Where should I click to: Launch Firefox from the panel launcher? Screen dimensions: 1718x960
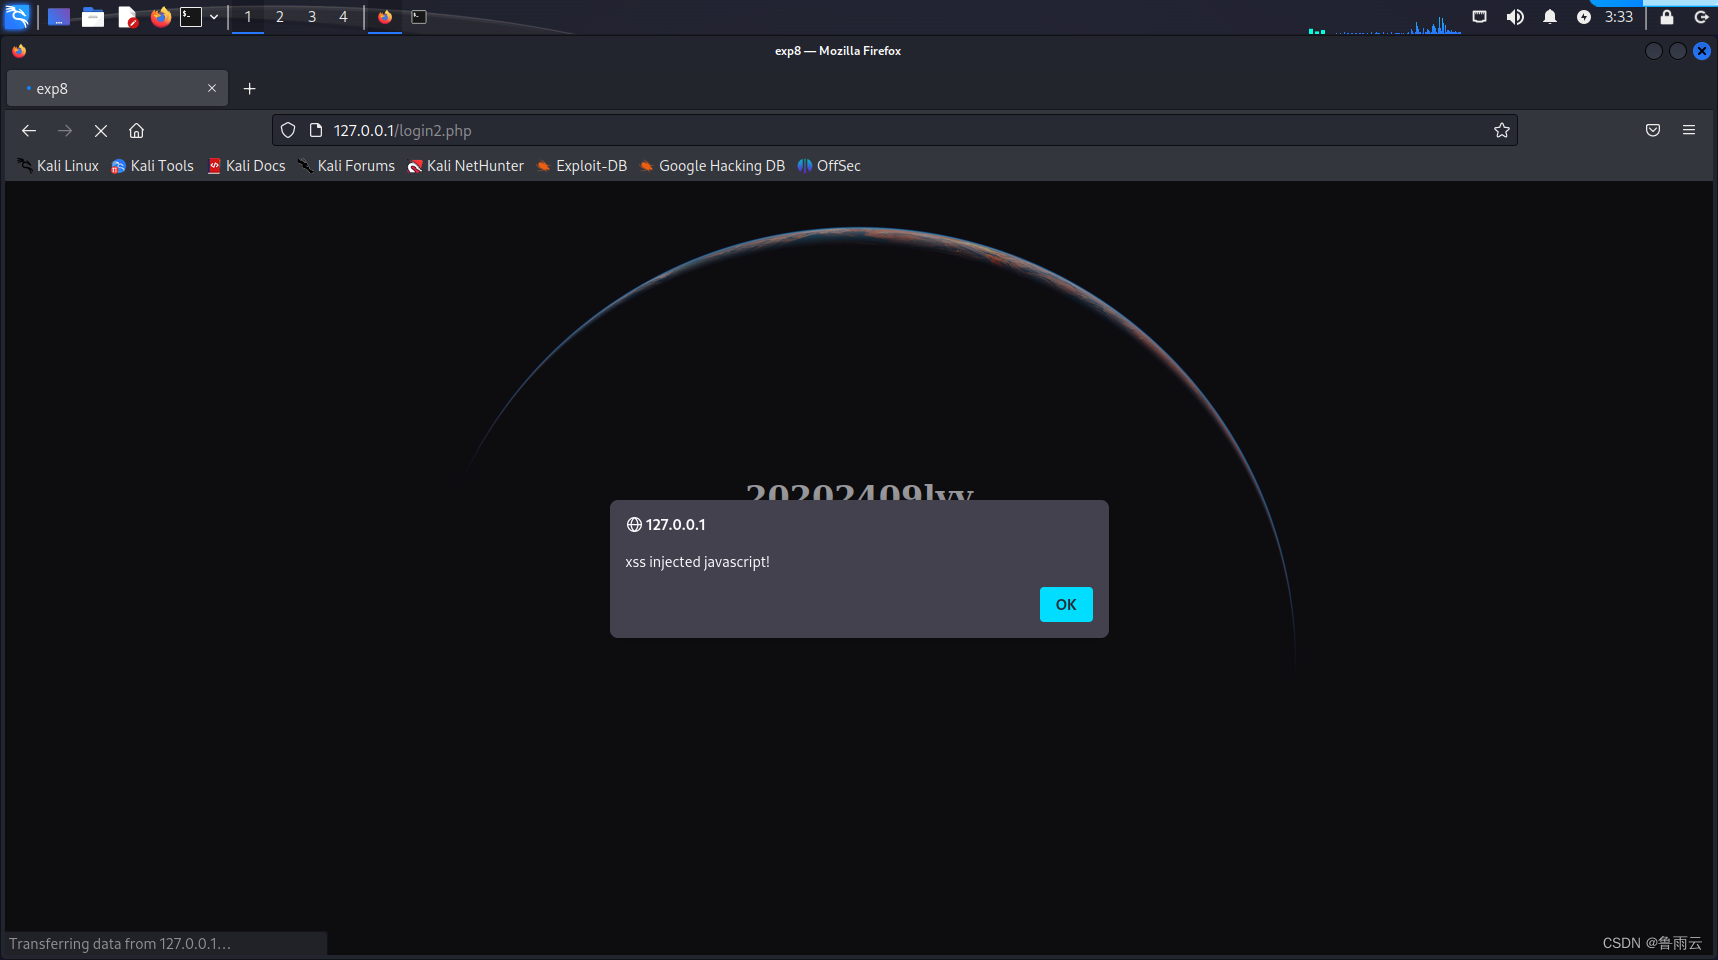pos(161,17)
